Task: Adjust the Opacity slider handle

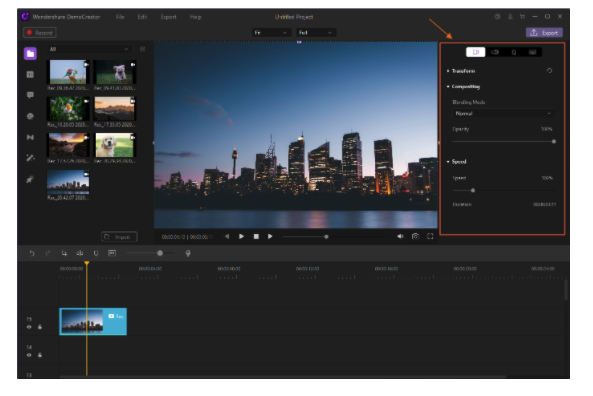Action: point(554,141)
